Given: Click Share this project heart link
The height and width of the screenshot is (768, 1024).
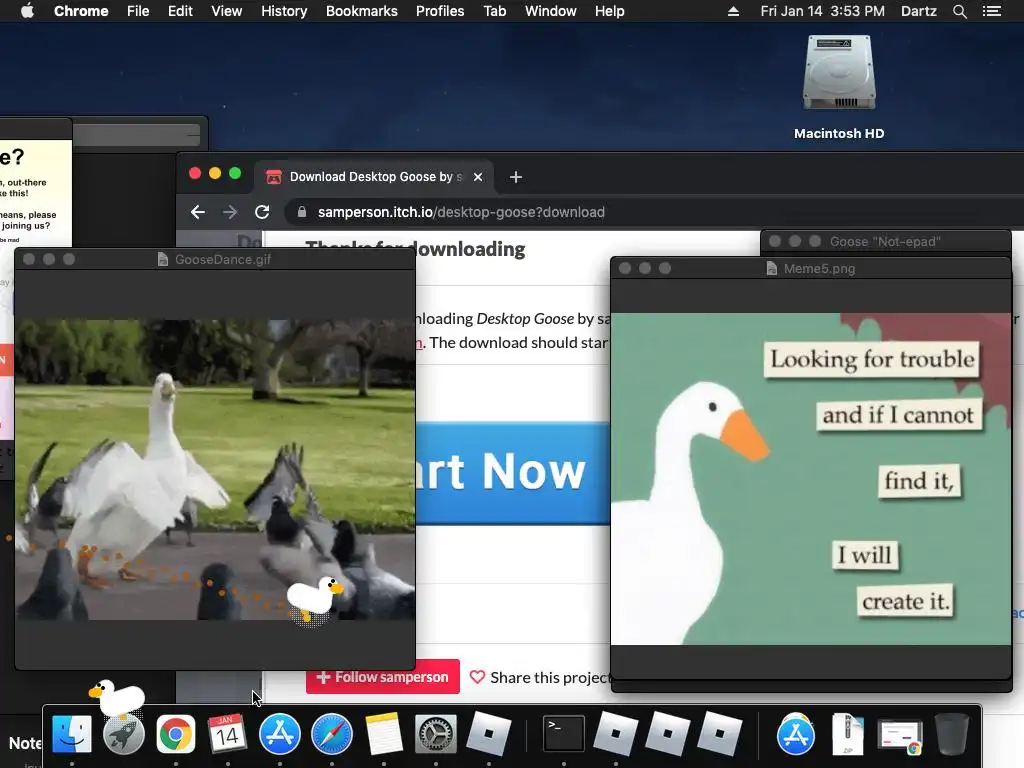Looking at the screenshot, I should tap(541, 678).
